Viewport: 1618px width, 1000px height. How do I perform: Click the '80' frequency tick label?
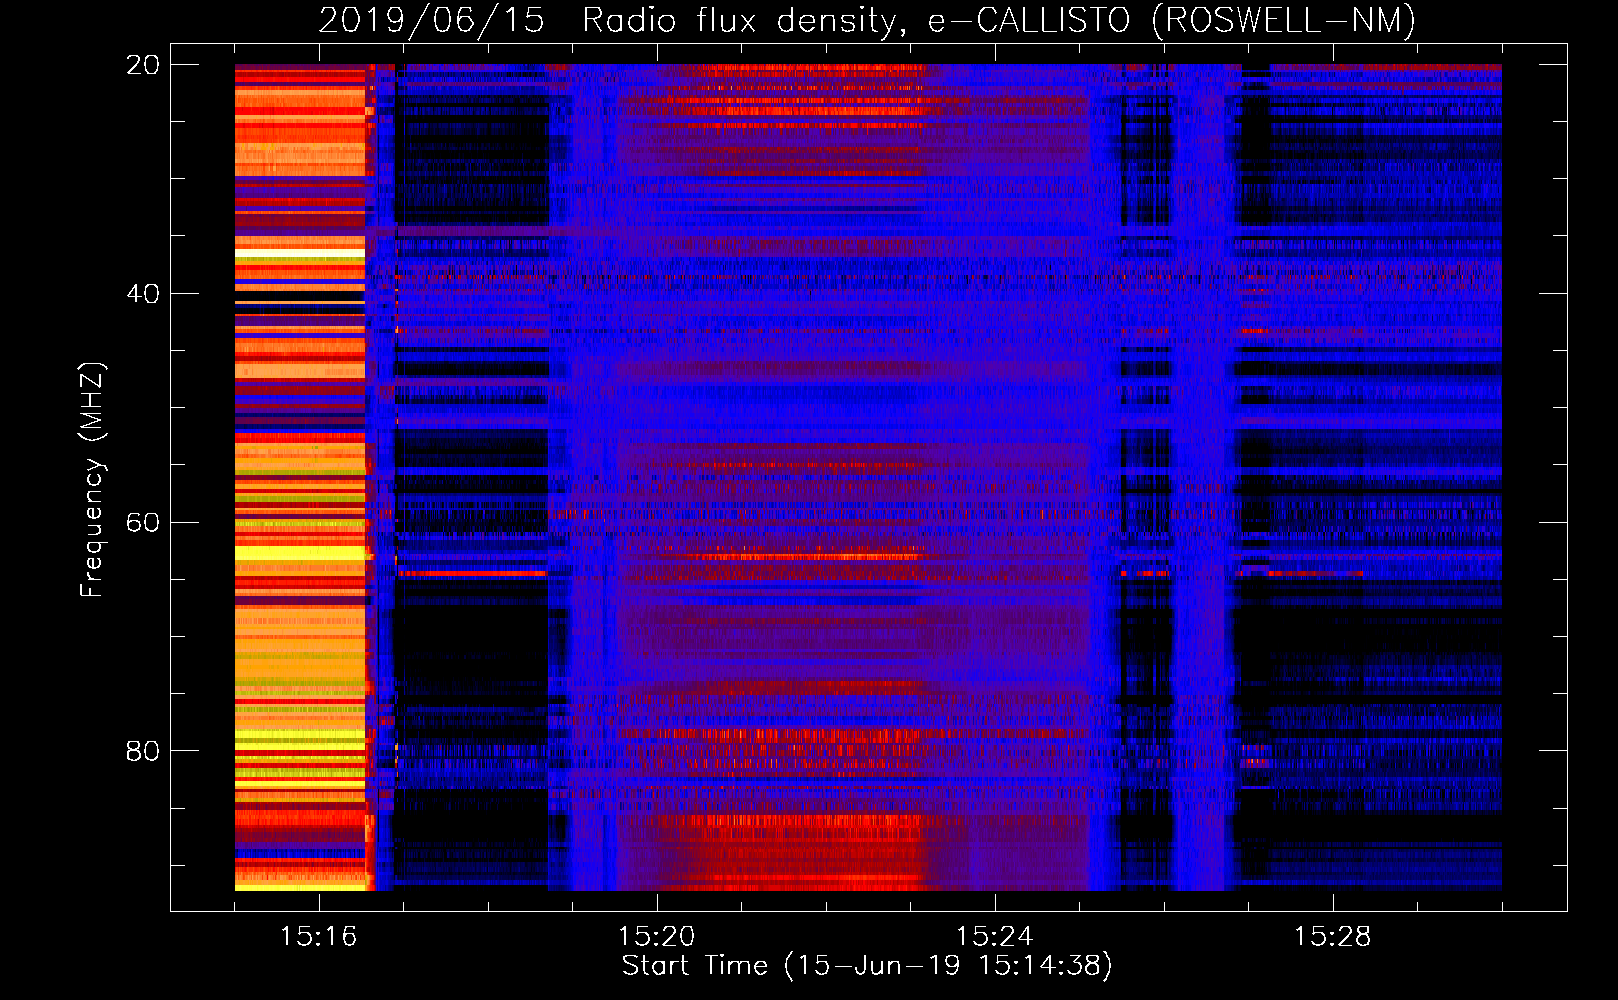point(142,751)
